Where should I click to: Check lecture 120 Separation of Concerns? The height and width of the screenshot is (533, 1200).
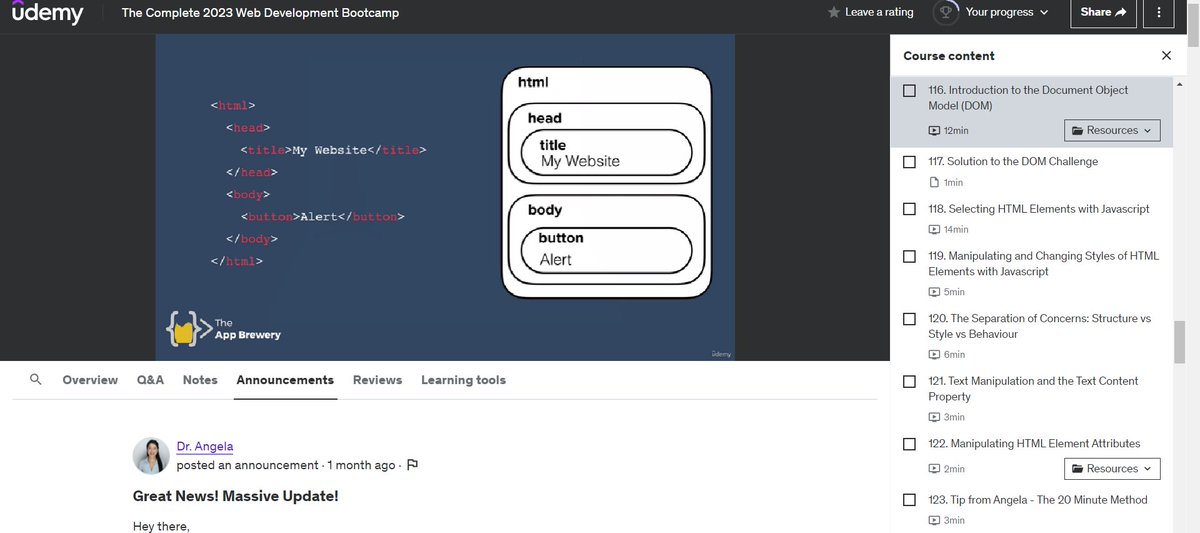tap(909, 319)
